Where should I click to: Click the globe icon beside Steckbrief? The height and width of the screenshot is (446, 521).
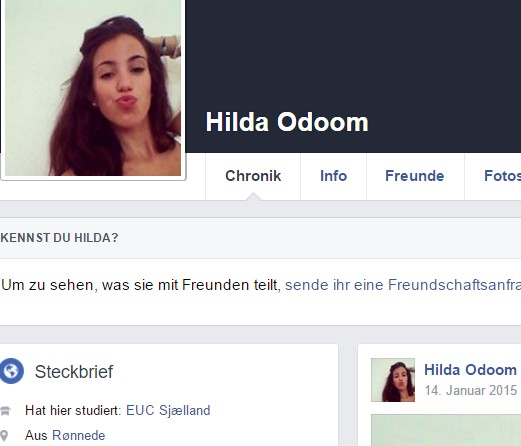coord(12,371)
